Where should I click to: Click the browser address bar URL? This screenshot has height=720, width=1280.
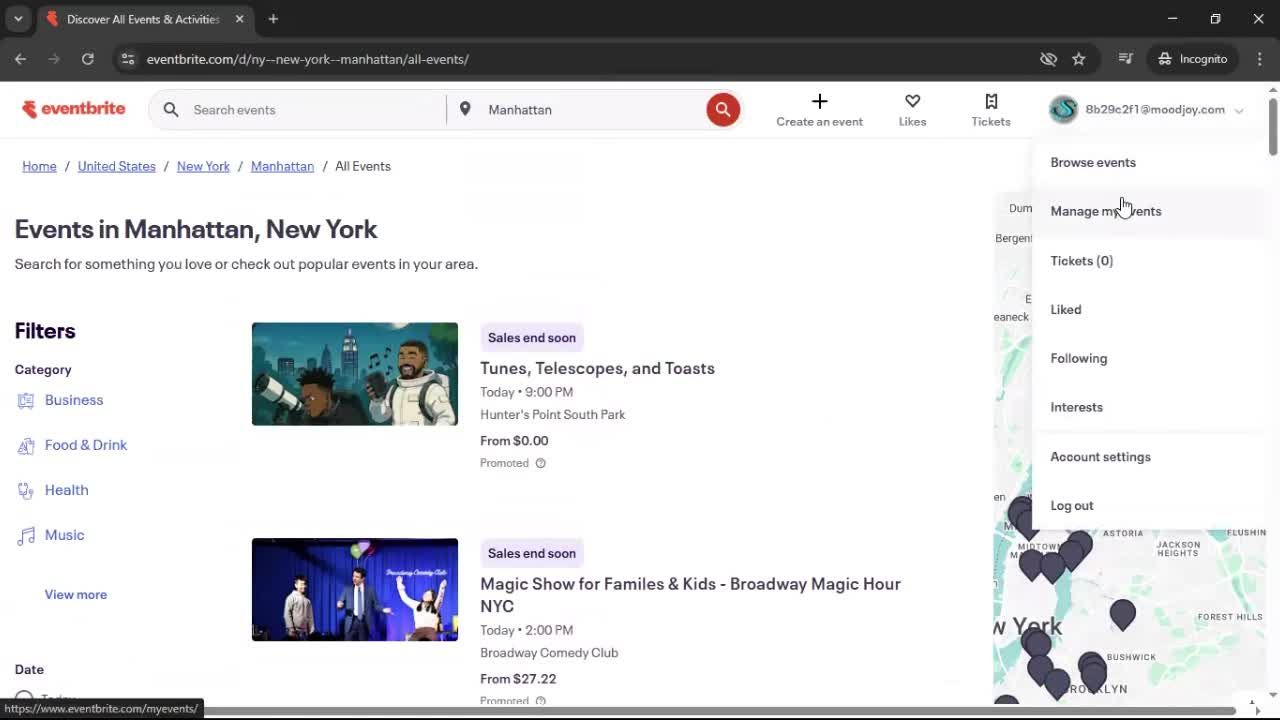(308, 59)
